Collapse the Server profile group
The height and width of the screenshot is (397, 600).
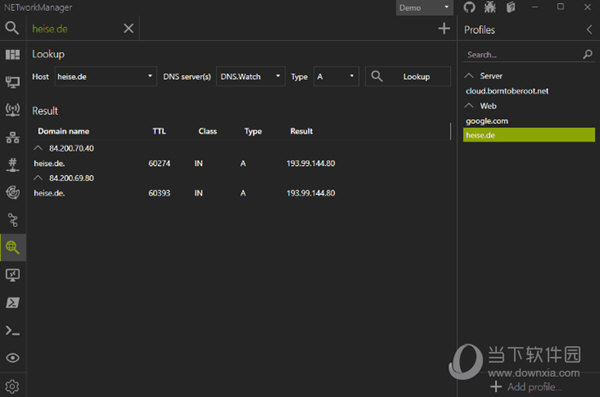pyautogui.click(x=469, y=76)
